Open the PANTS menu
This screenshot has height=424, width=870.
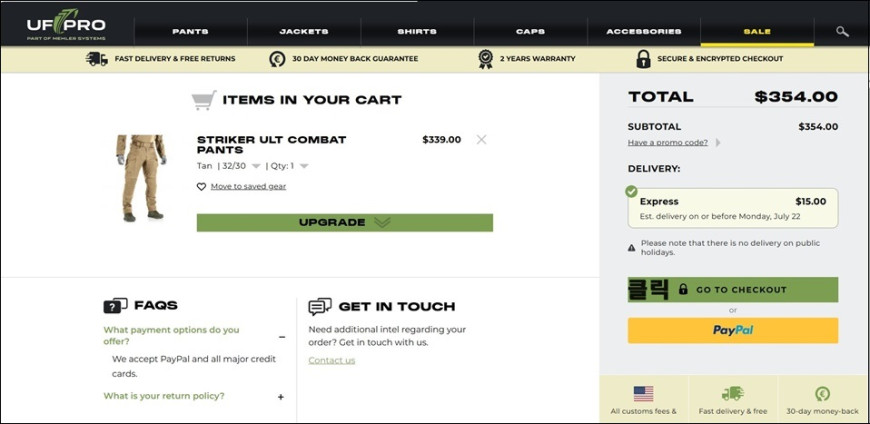click(x=190, y=32)
